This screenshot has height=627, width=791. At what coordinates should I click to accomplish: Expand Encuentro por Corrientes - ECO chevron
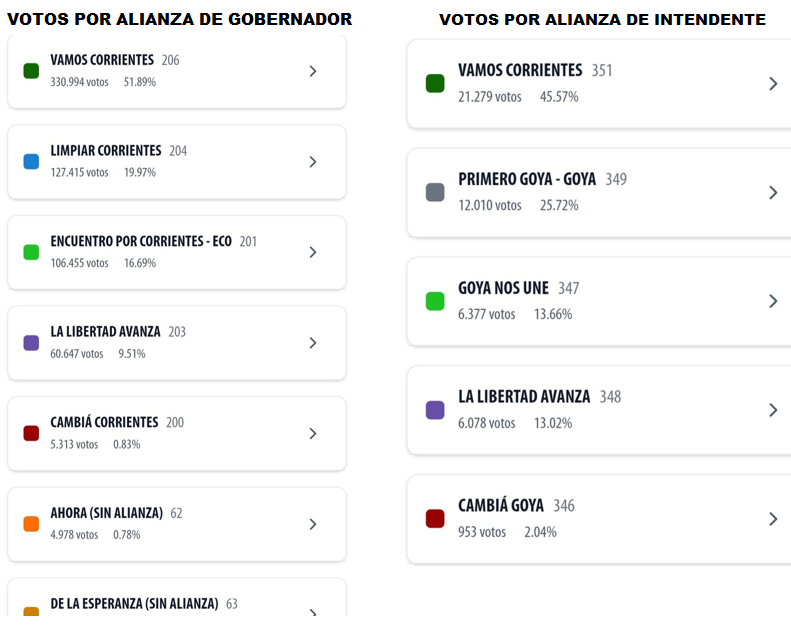click(x=313, y=252)
